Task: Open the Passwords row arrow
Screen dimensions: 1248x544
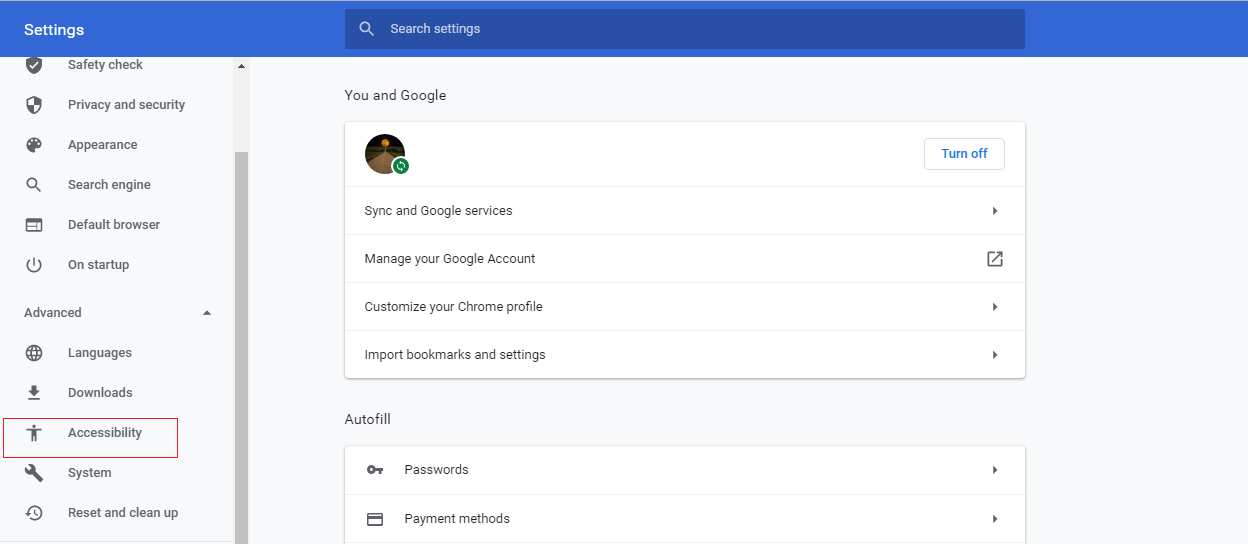Action: coord(995,470)
